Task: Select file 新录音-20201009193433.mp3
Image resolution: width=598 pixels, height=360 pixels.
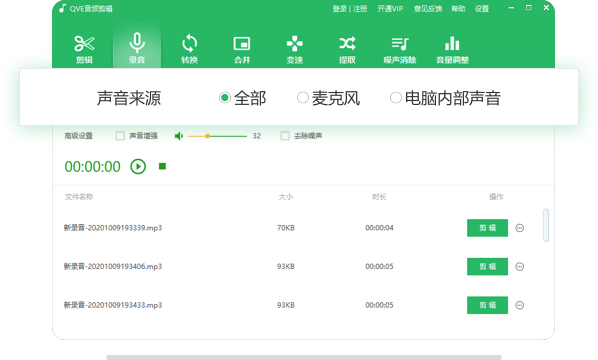Action: (113, 305)
